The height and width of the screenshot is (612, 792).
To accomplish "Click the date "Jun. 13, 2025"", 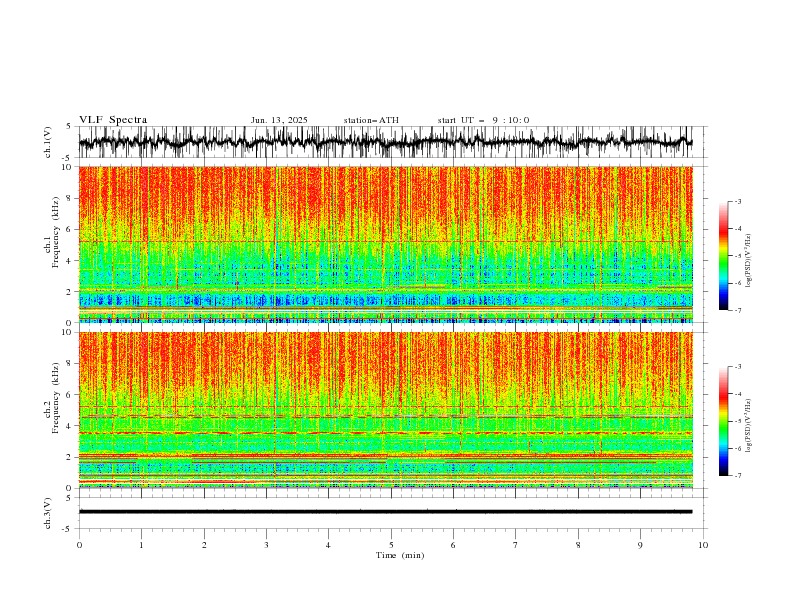I will point(279,120).
